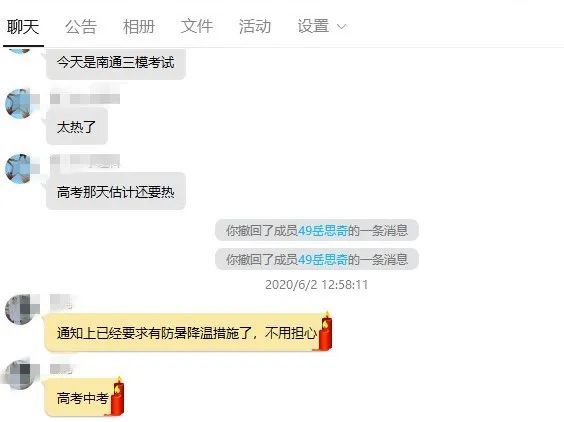564x422 pixels.
Task: Click the second 49岳思奇 member link
Action: click(x=323, y=259)
